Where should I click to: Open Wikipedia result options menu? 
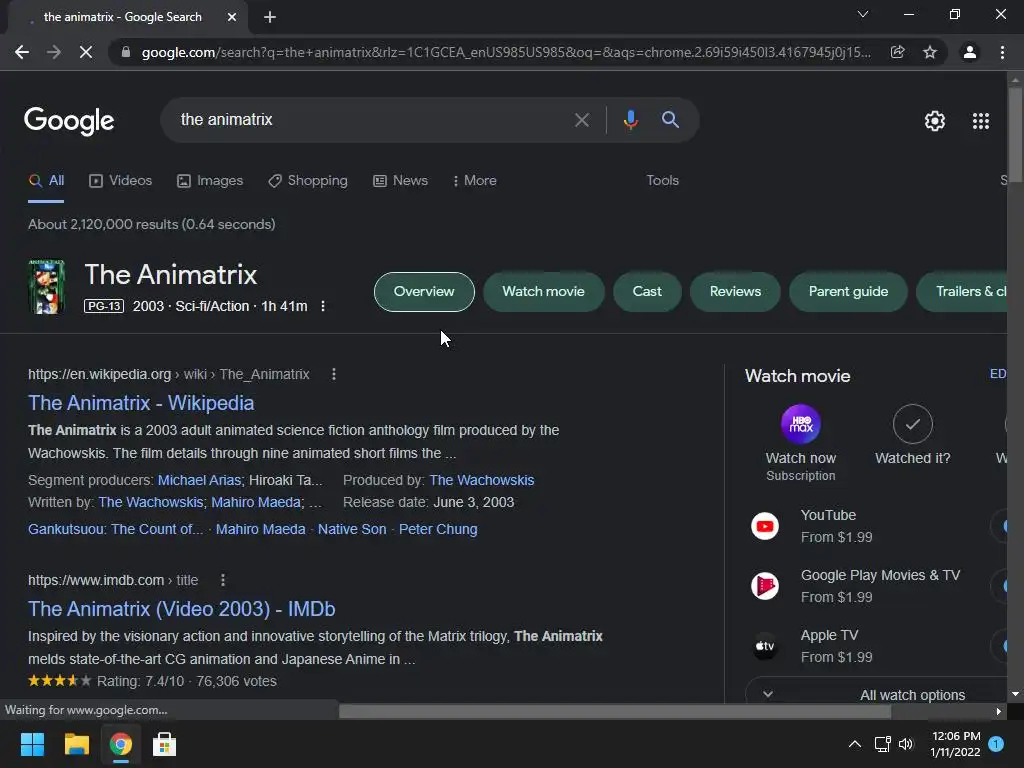tap(334, 374)
